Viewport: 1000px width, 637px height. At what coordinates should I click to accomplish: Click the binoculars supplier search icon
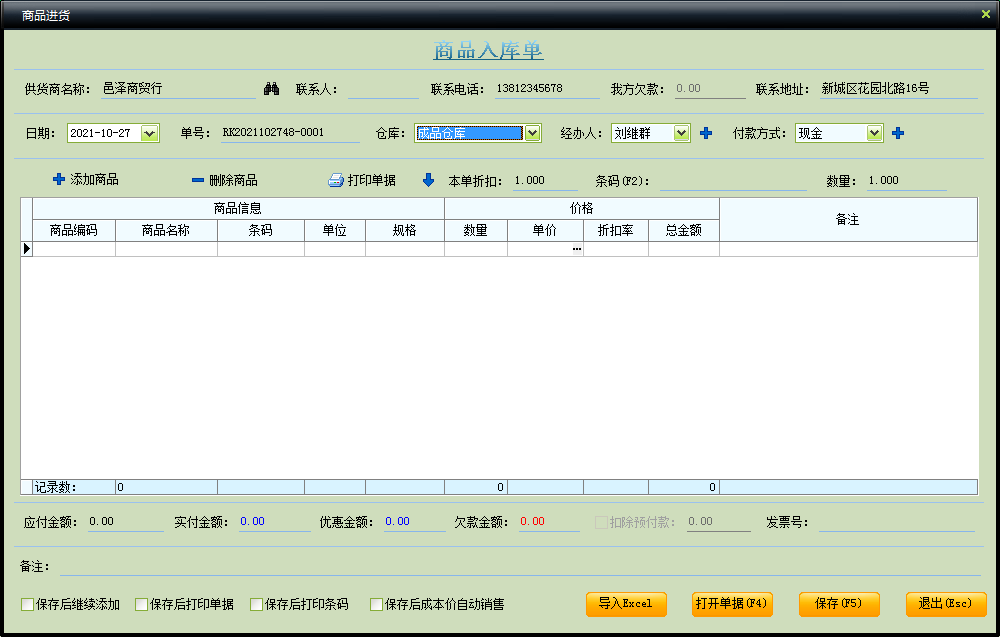tap(271, 89)
